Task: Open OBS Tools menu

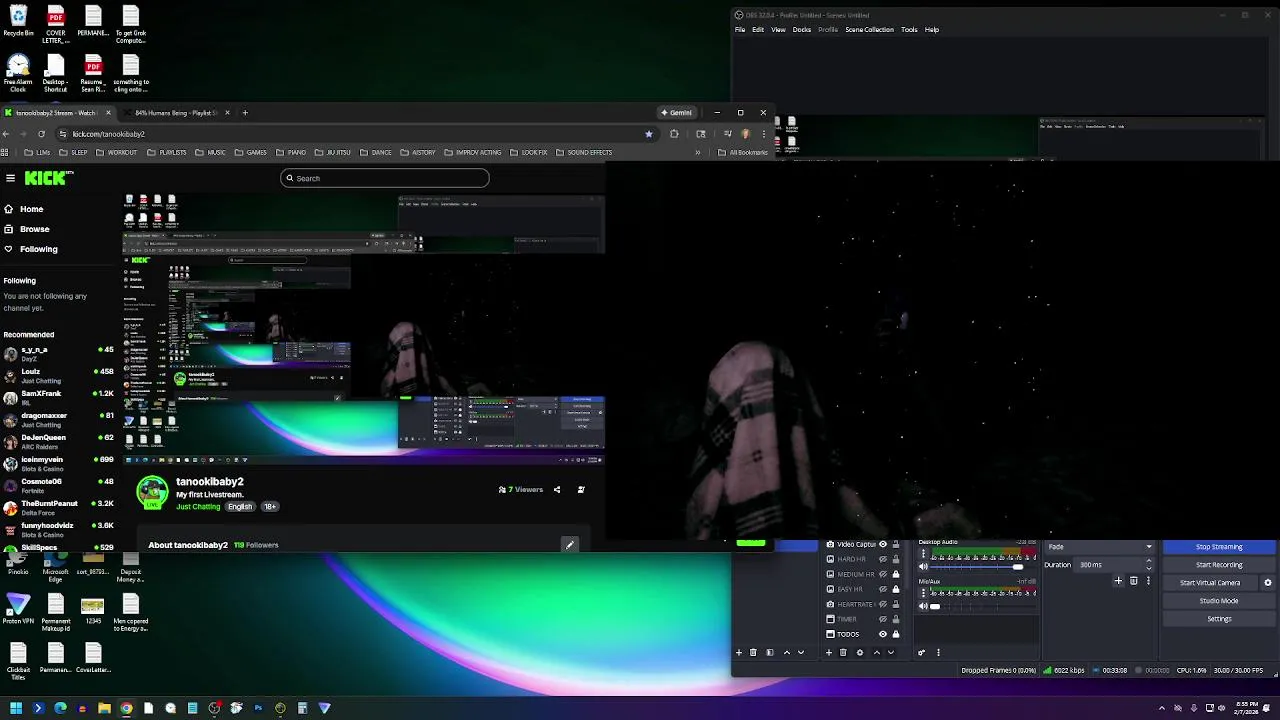Action: [x=909, y=30]
